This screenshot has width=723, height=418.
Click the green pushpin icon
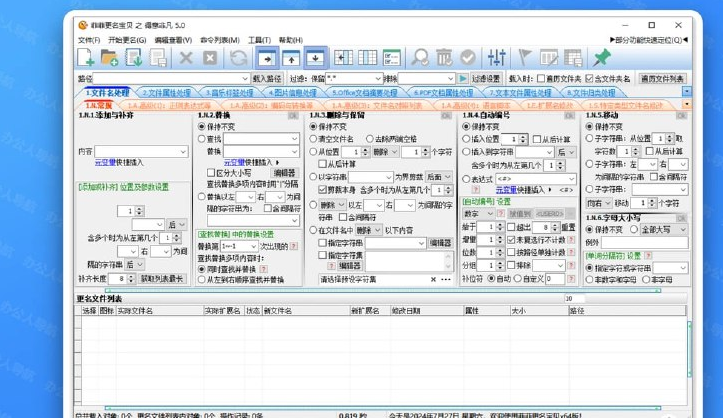[x=601, y=58]
